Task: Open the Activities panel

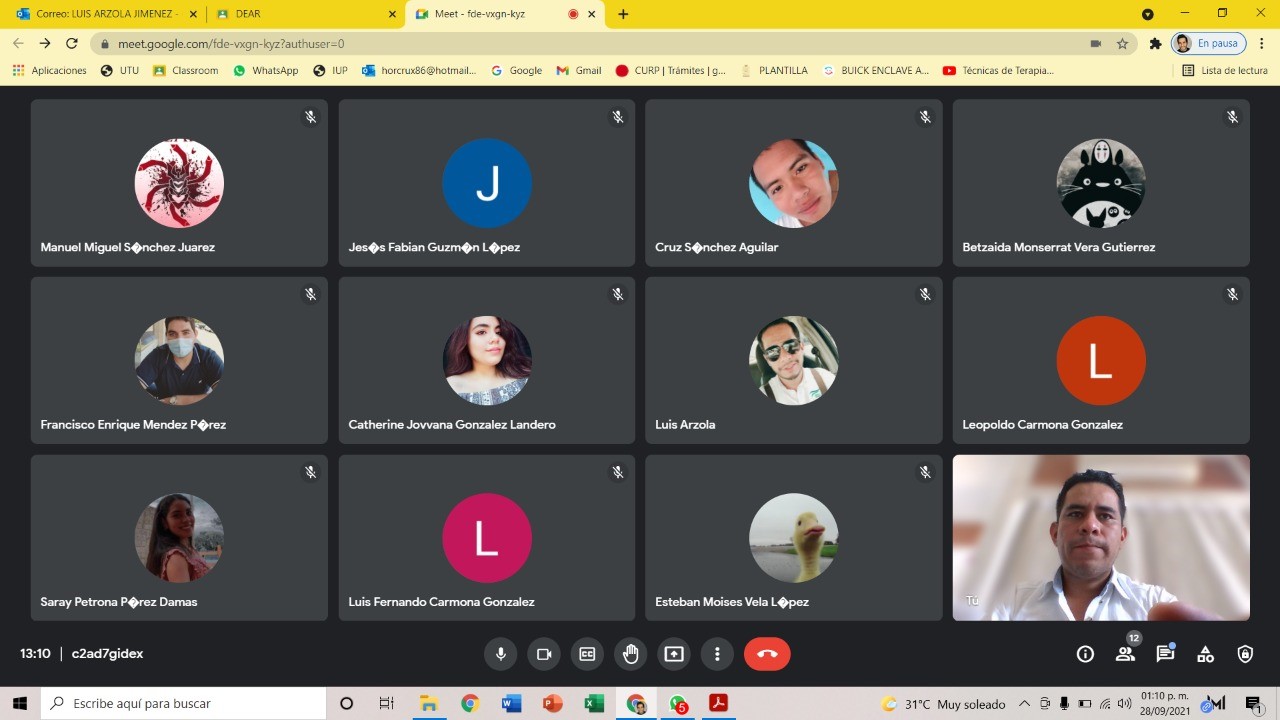Action: click(x=1205, y=654)
